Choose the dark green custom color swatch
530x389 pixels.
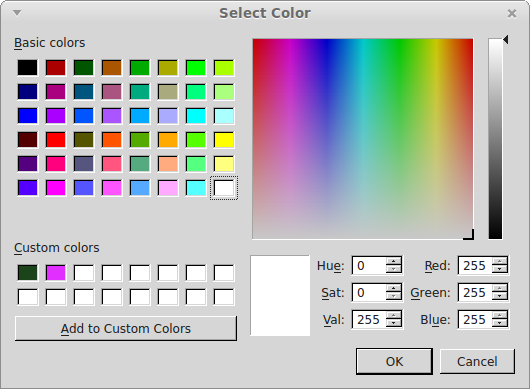coord(28,273)
